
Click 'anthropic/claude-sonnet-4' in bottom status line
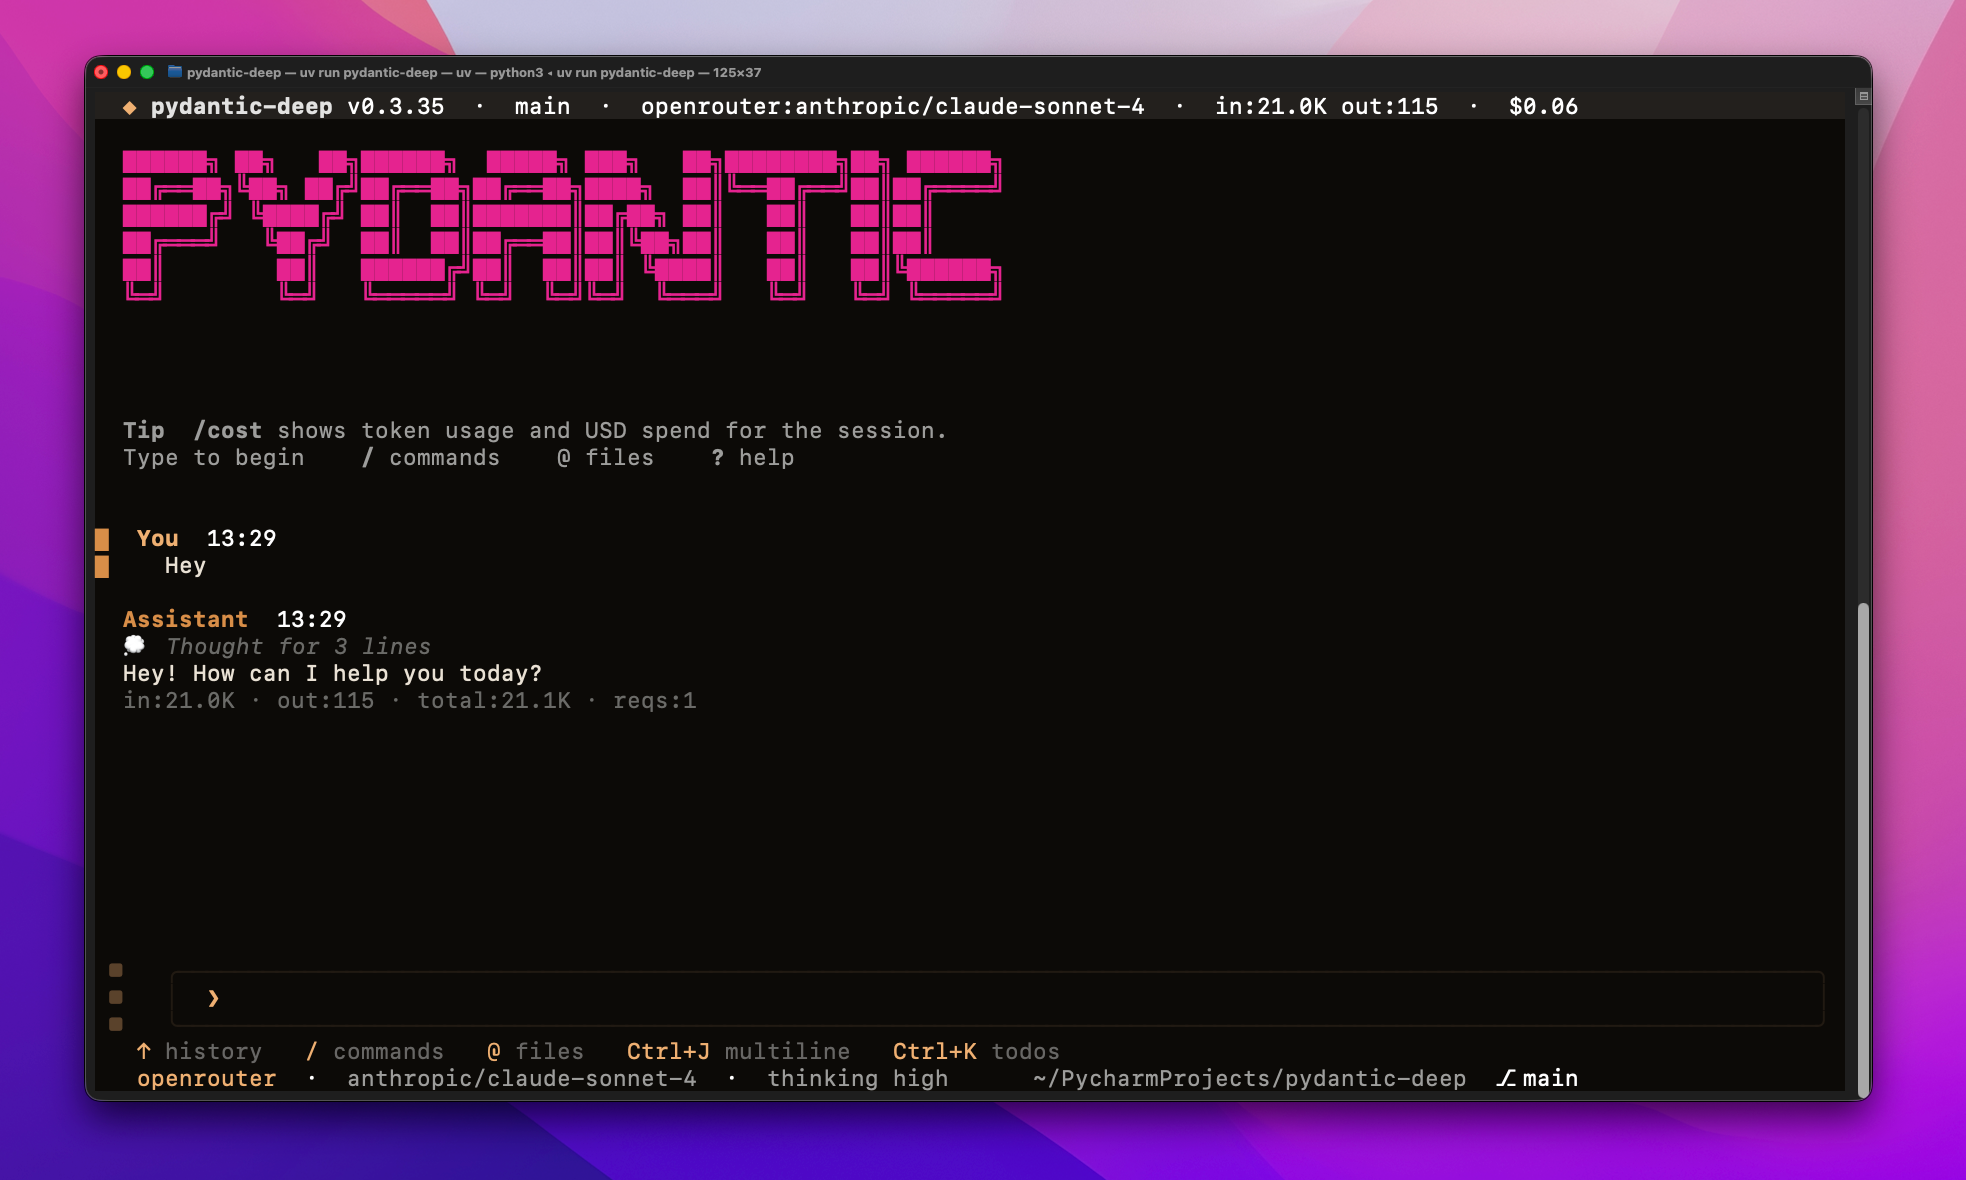click(522, 1078)
